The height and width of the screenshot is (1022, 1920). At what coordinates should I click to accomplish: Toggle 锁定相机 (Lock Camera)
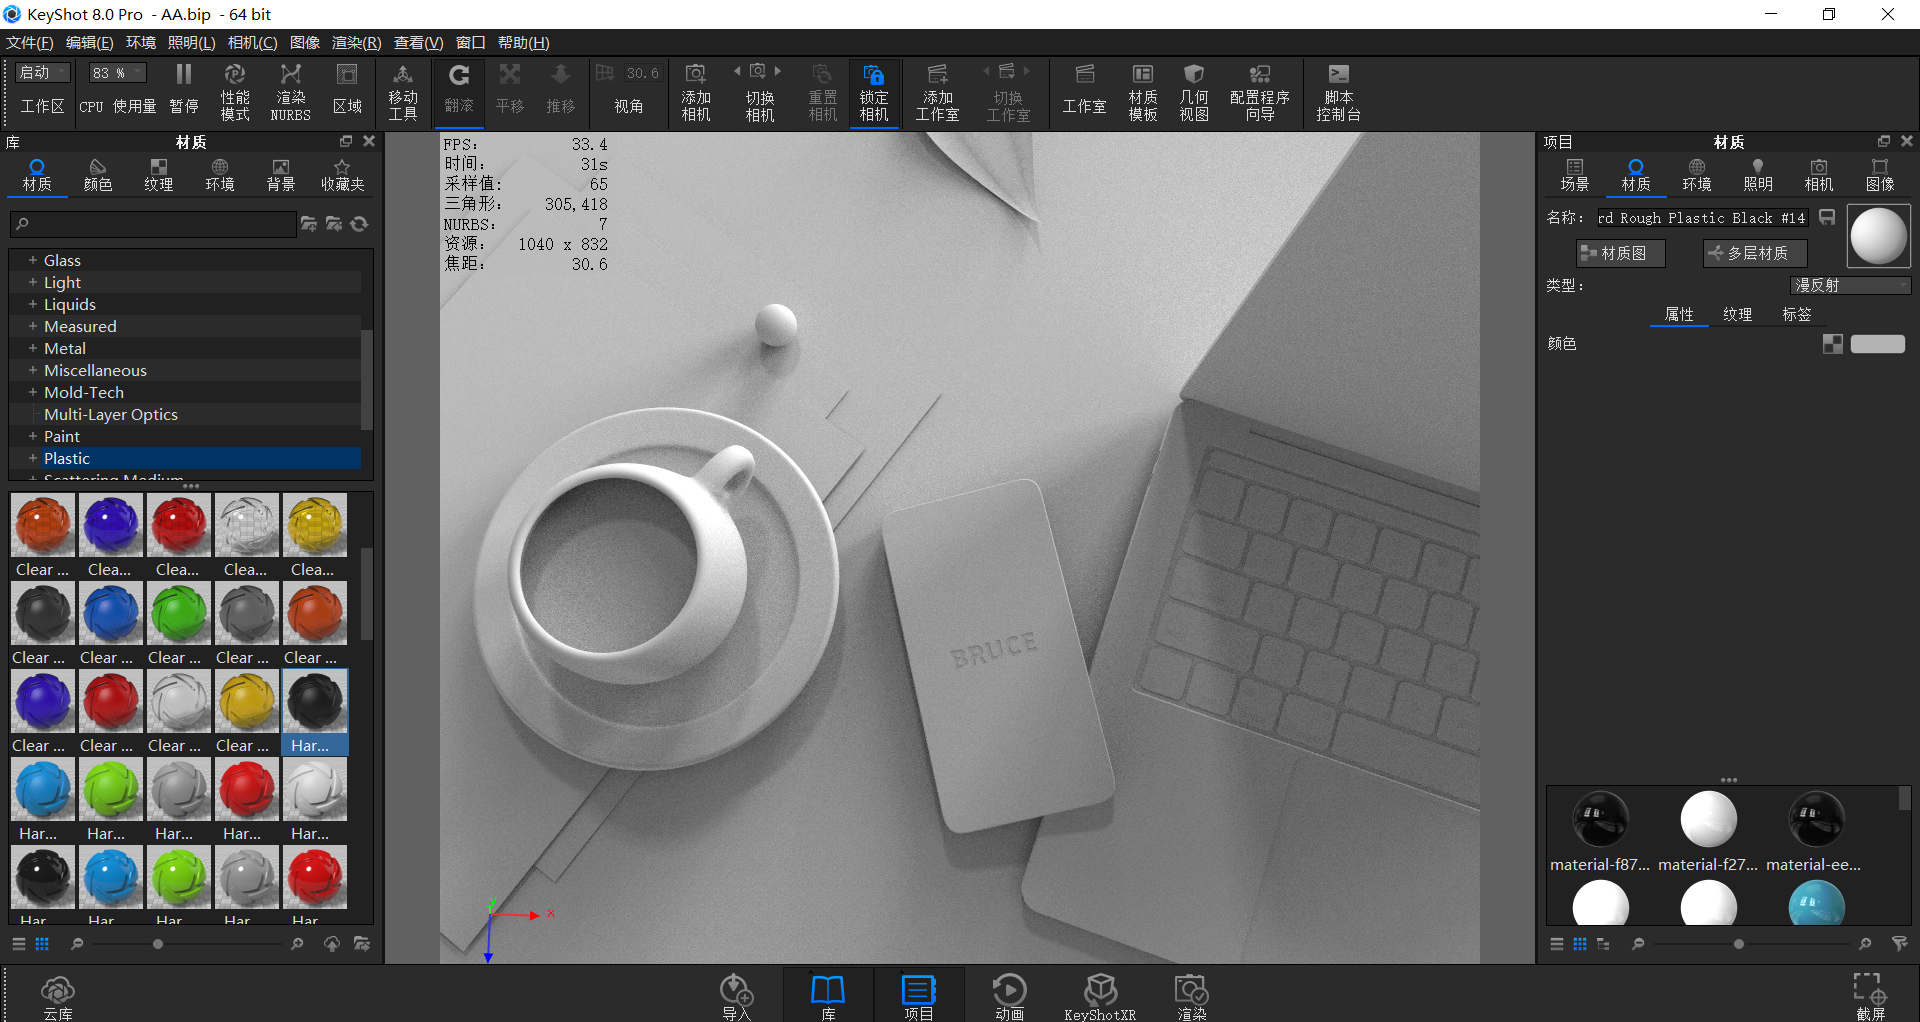tap(873, 92)
